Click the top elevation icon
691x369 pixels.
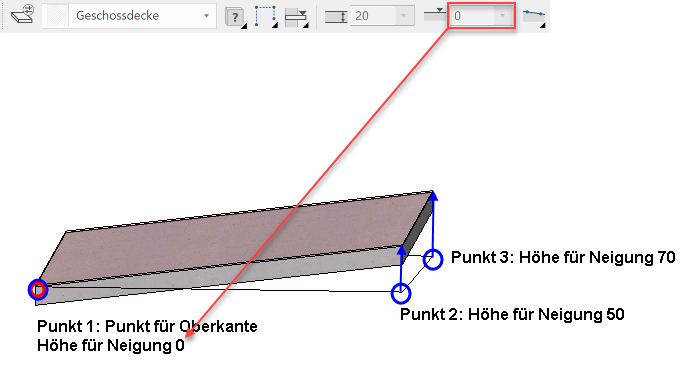point(435,15)
